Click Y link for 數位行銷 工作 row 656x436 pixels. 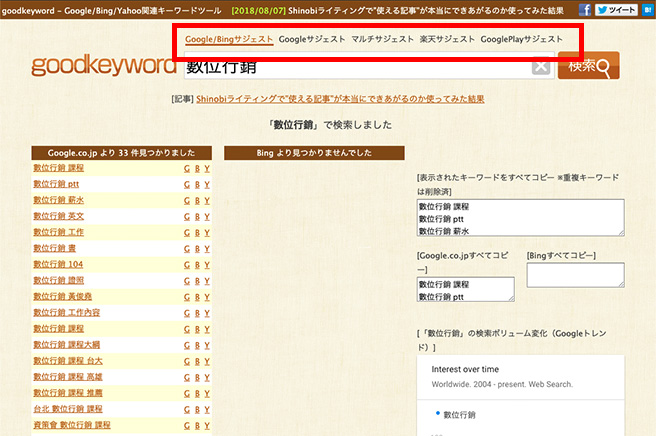tap(207, 233)
